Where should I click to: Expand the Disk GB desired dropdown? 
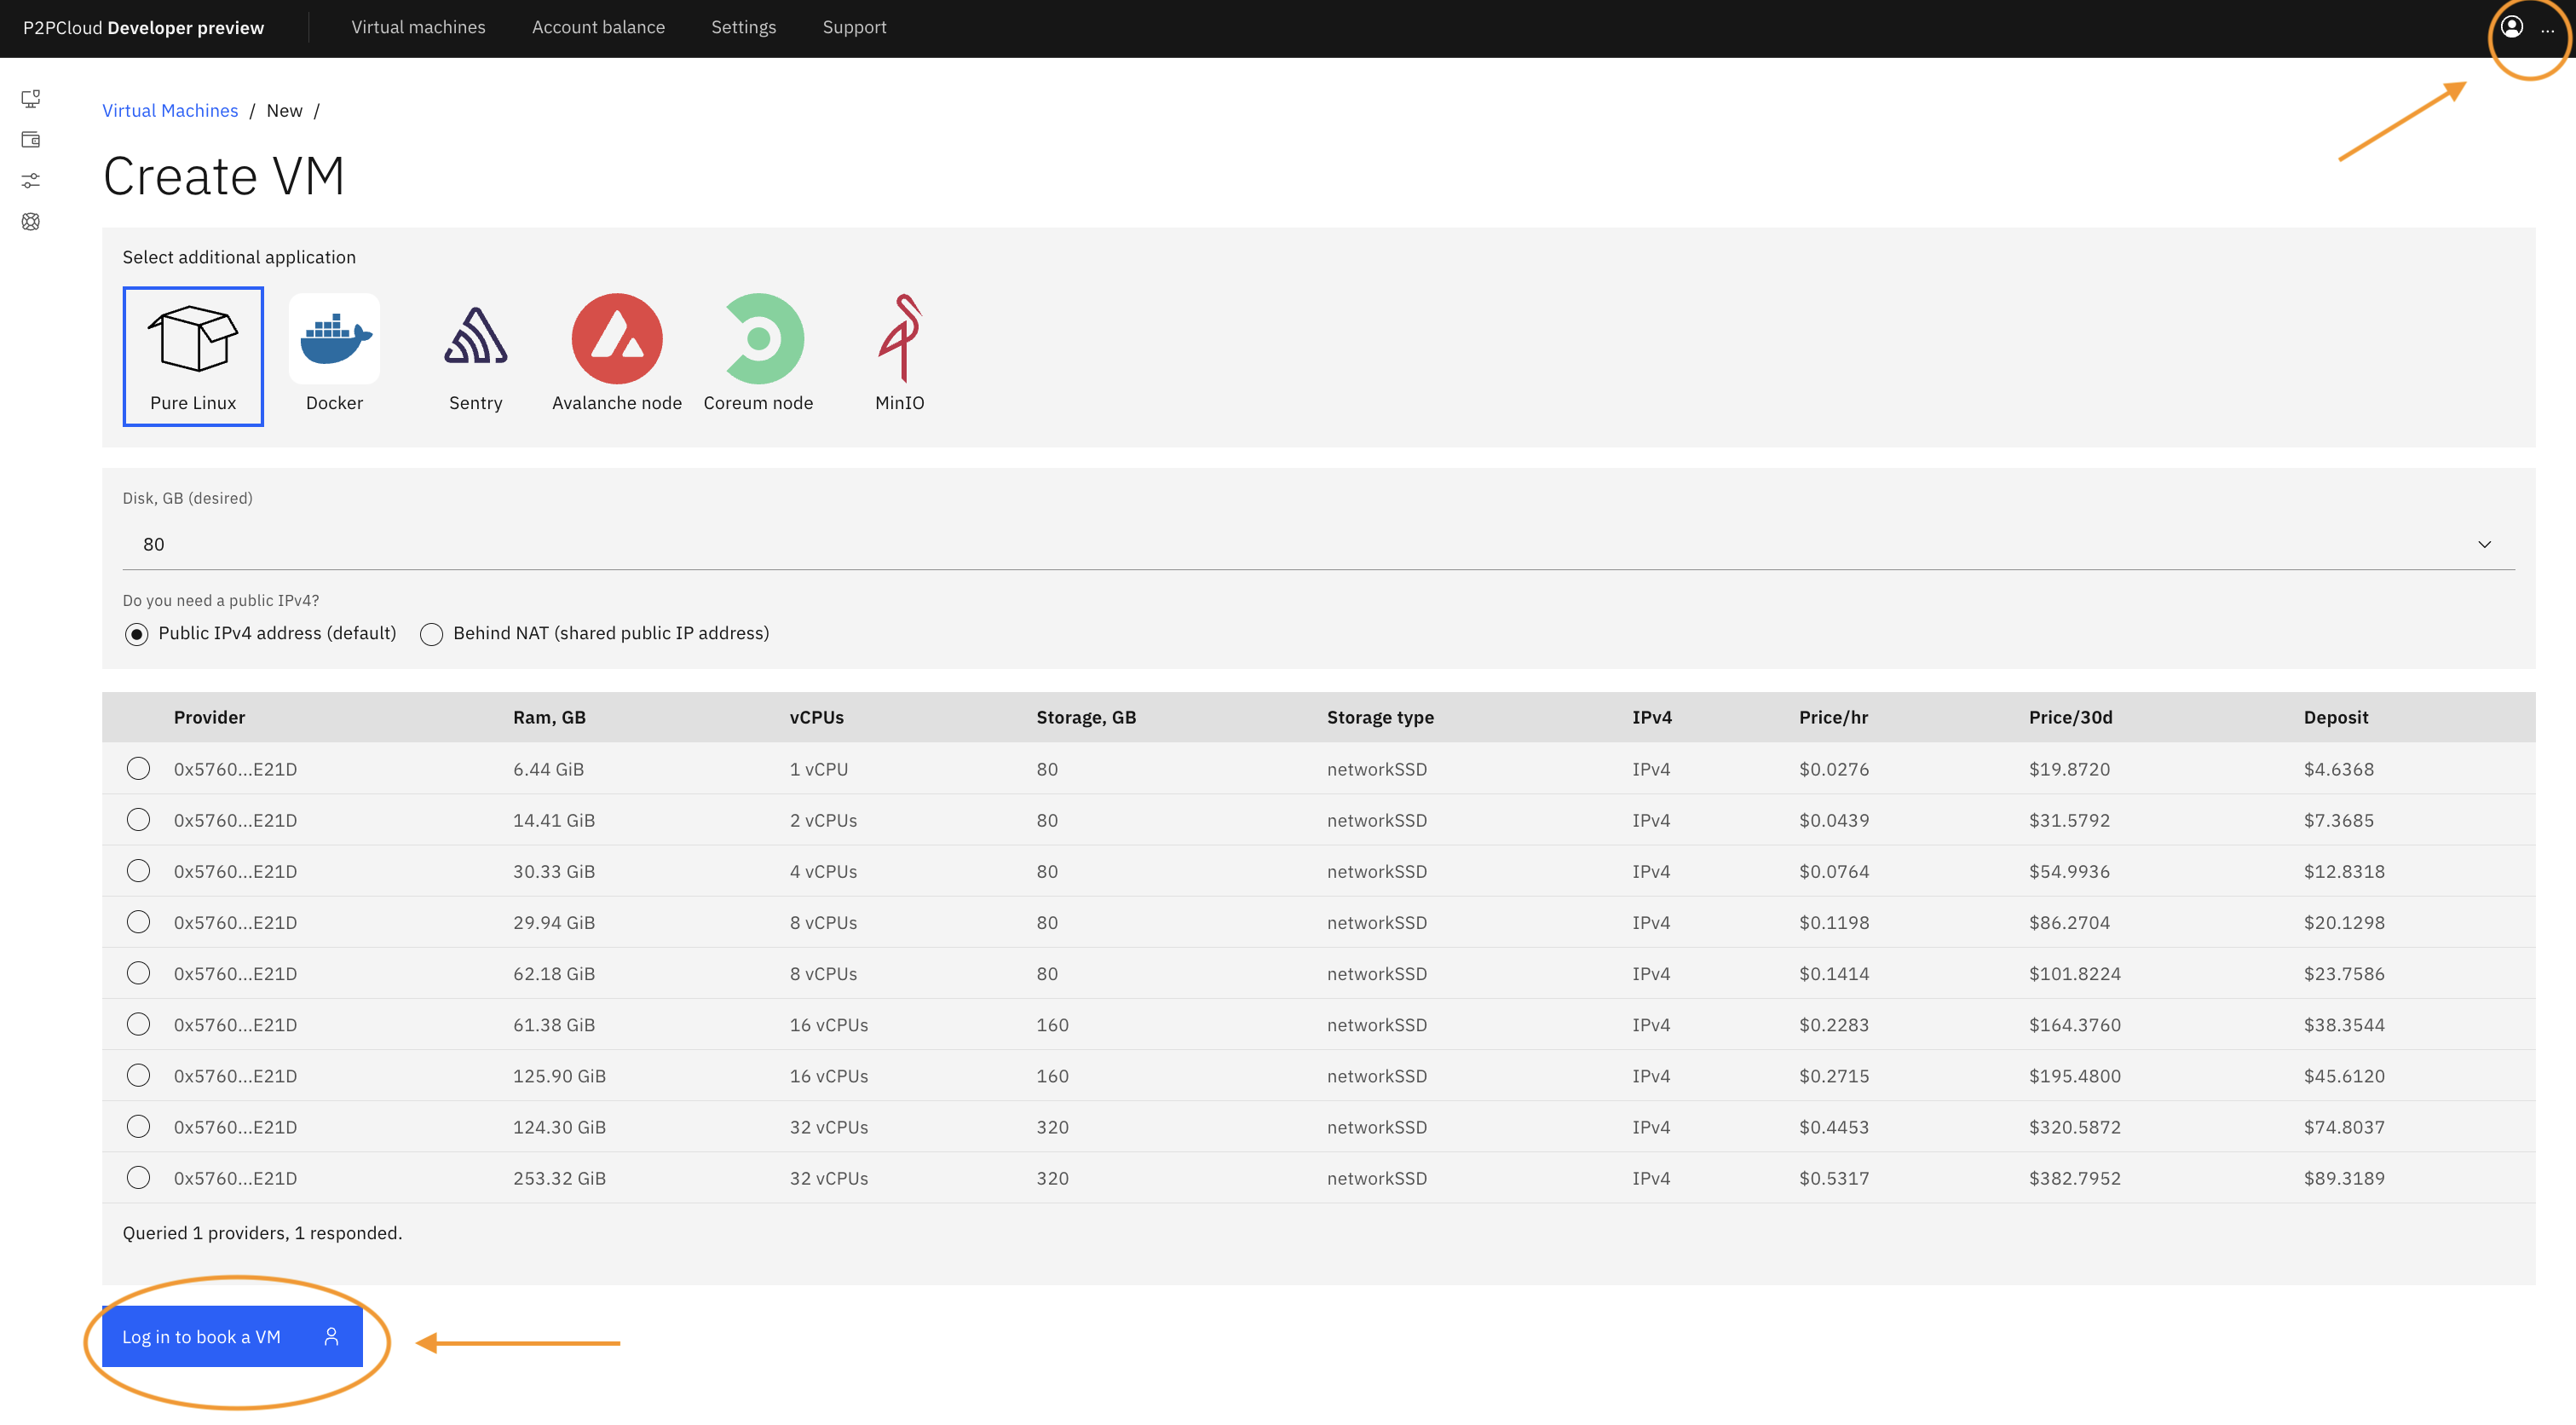click(2490, 544)
